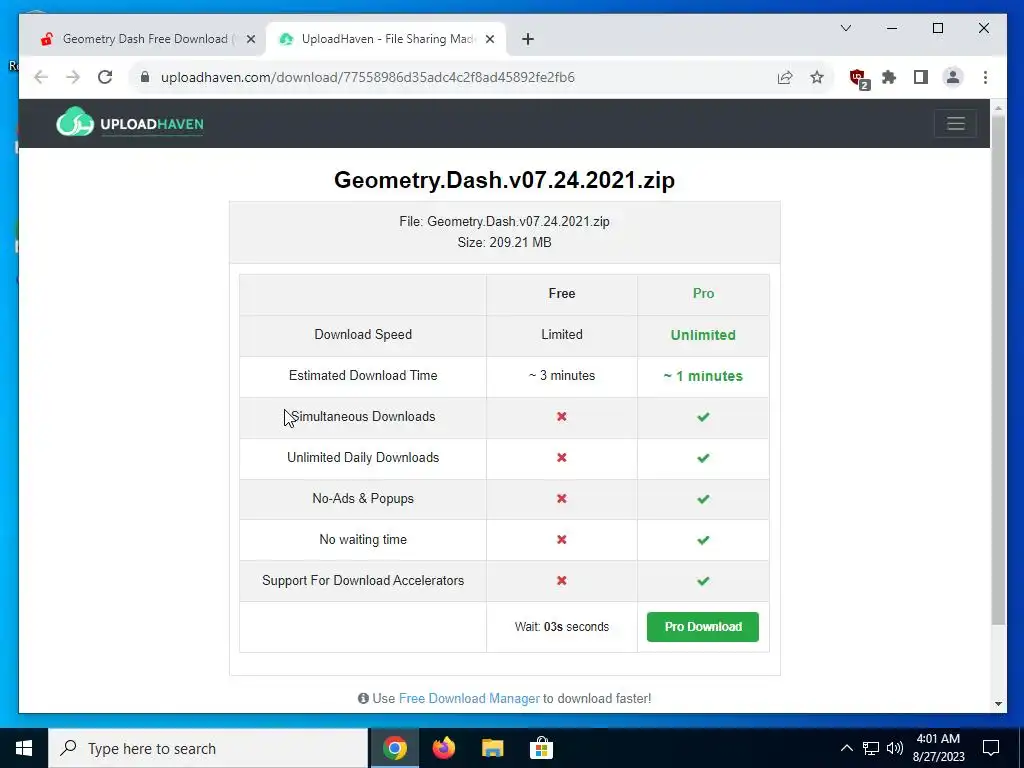This screenshot has width=1024, height=768.
Task: Open the taskbar clock and date
Action: point(938,748)
